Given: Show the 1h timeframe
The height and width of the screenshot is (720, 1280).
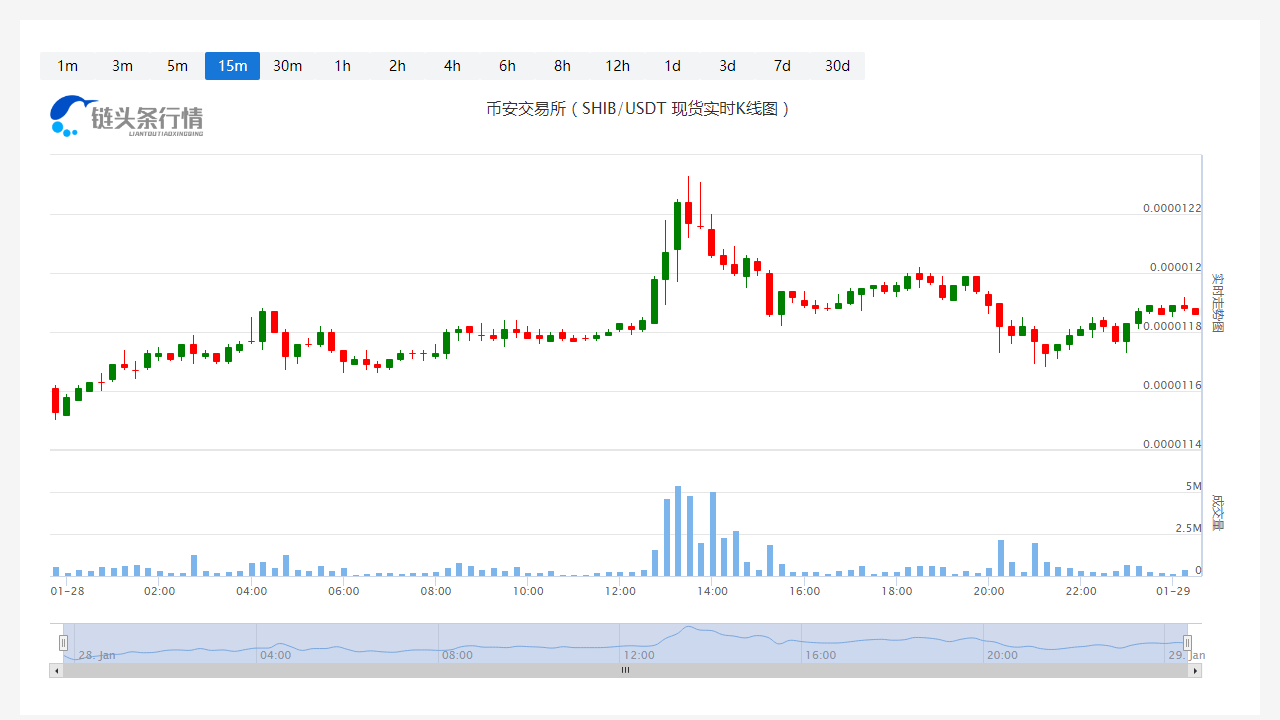Looking at the screenshot, I should click(342, 66).
